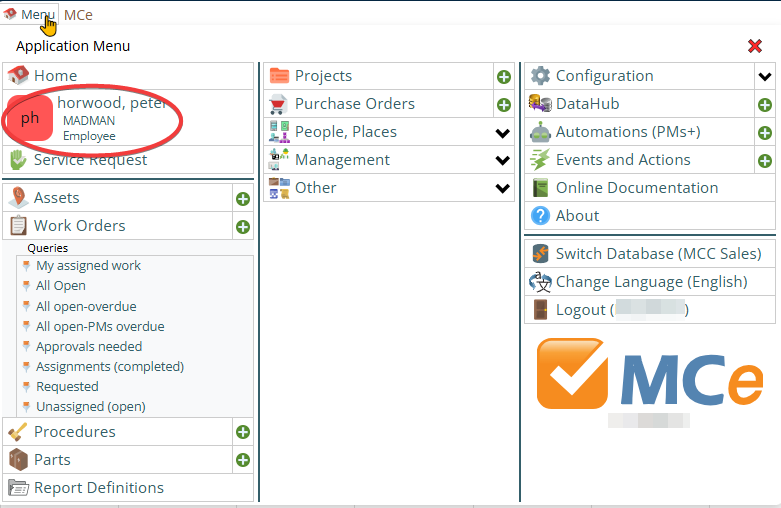Expand the Management chevron
Screen dimensions: 781x508
(x=503, y=160)
